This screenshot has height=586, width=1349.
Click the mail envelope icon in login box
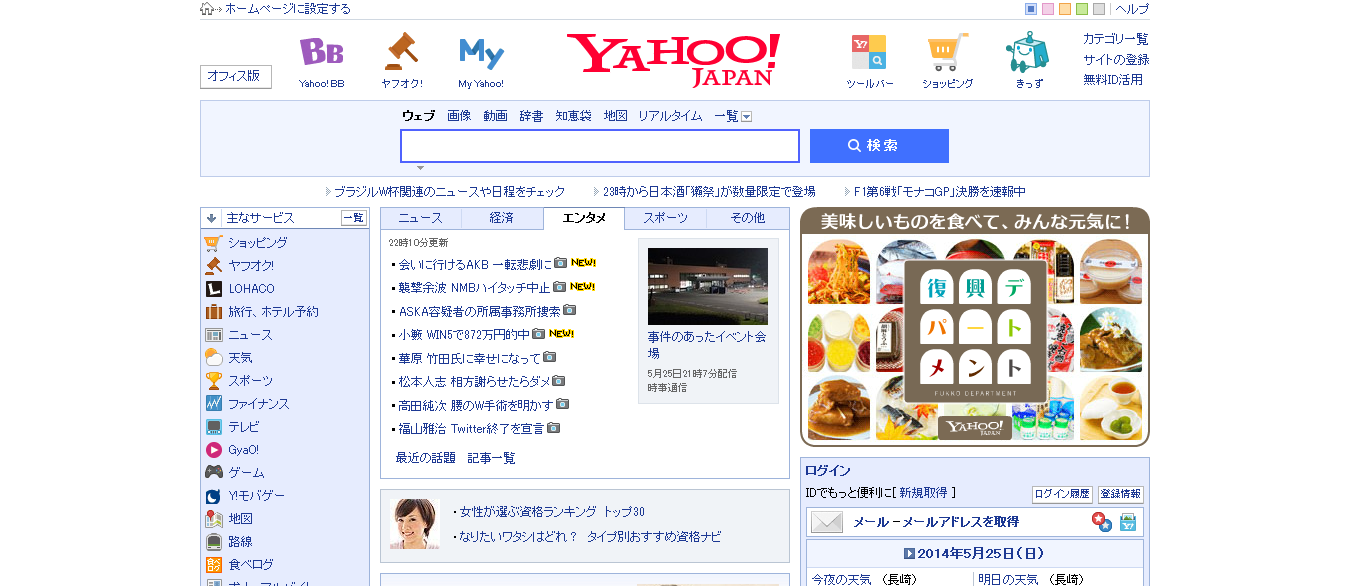827,522
